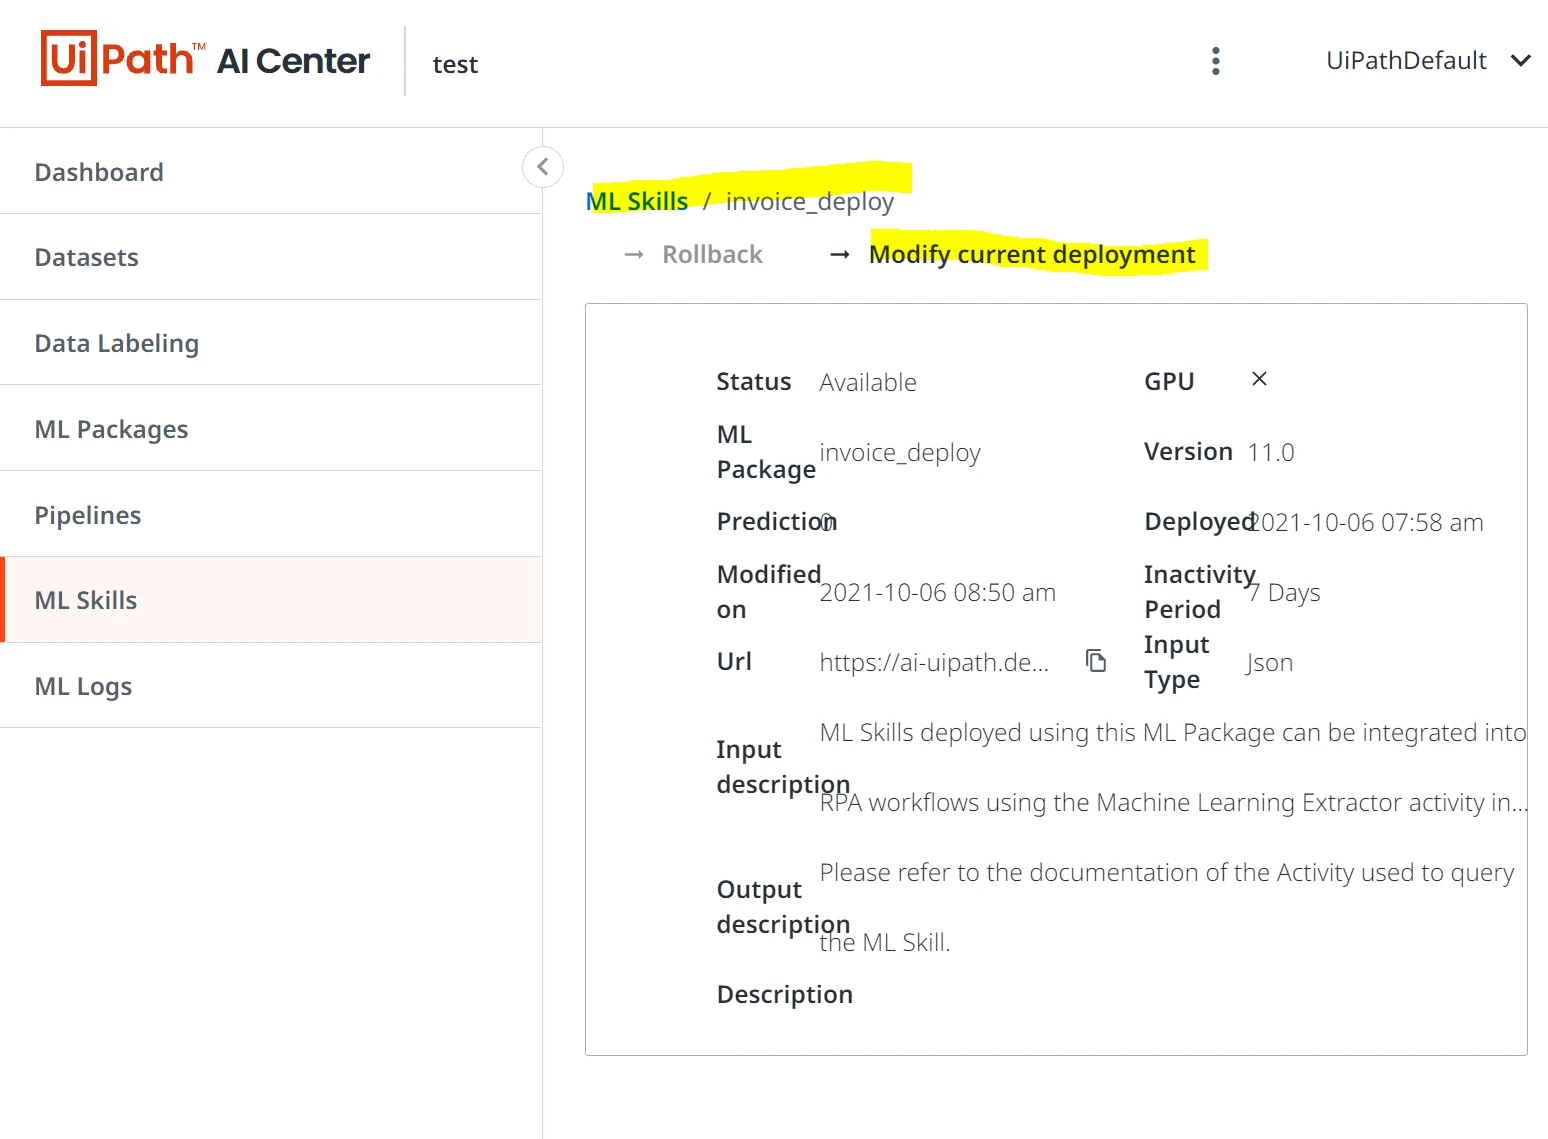Select ML Skills in the sidebar

coord(271,600)
